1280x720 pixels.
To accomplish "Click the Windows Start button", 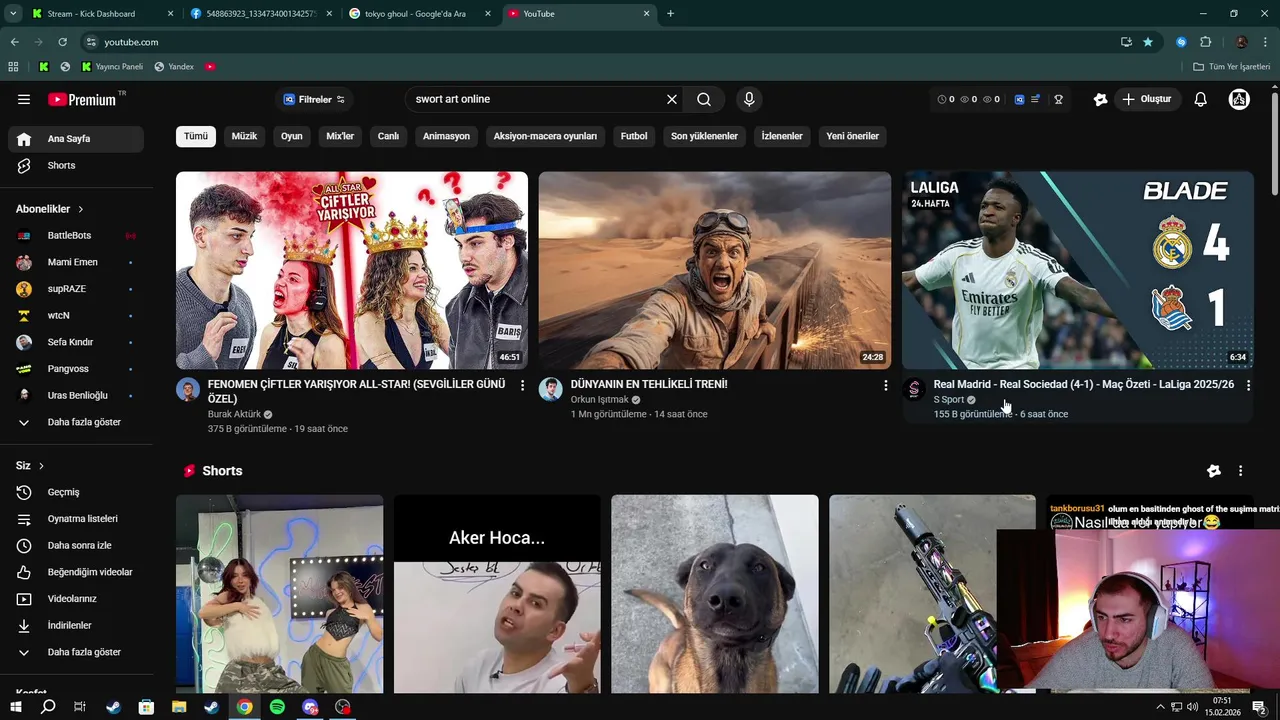I will pyautogui.click(x=15, y=707).
